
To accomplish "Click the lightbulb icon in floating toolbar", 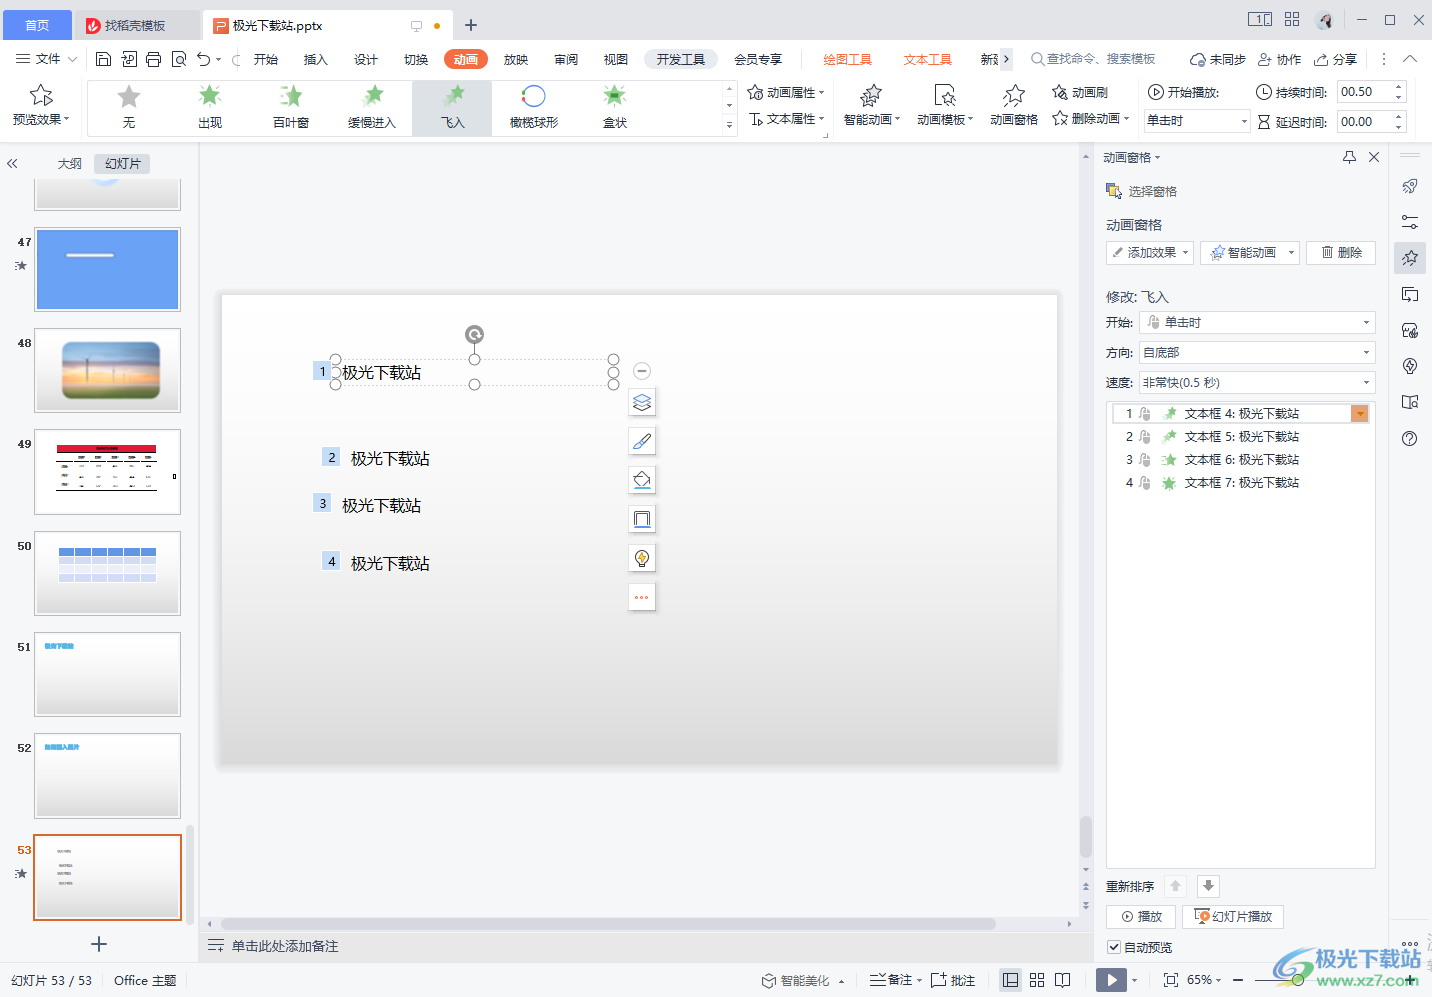I will pos(642,558).
